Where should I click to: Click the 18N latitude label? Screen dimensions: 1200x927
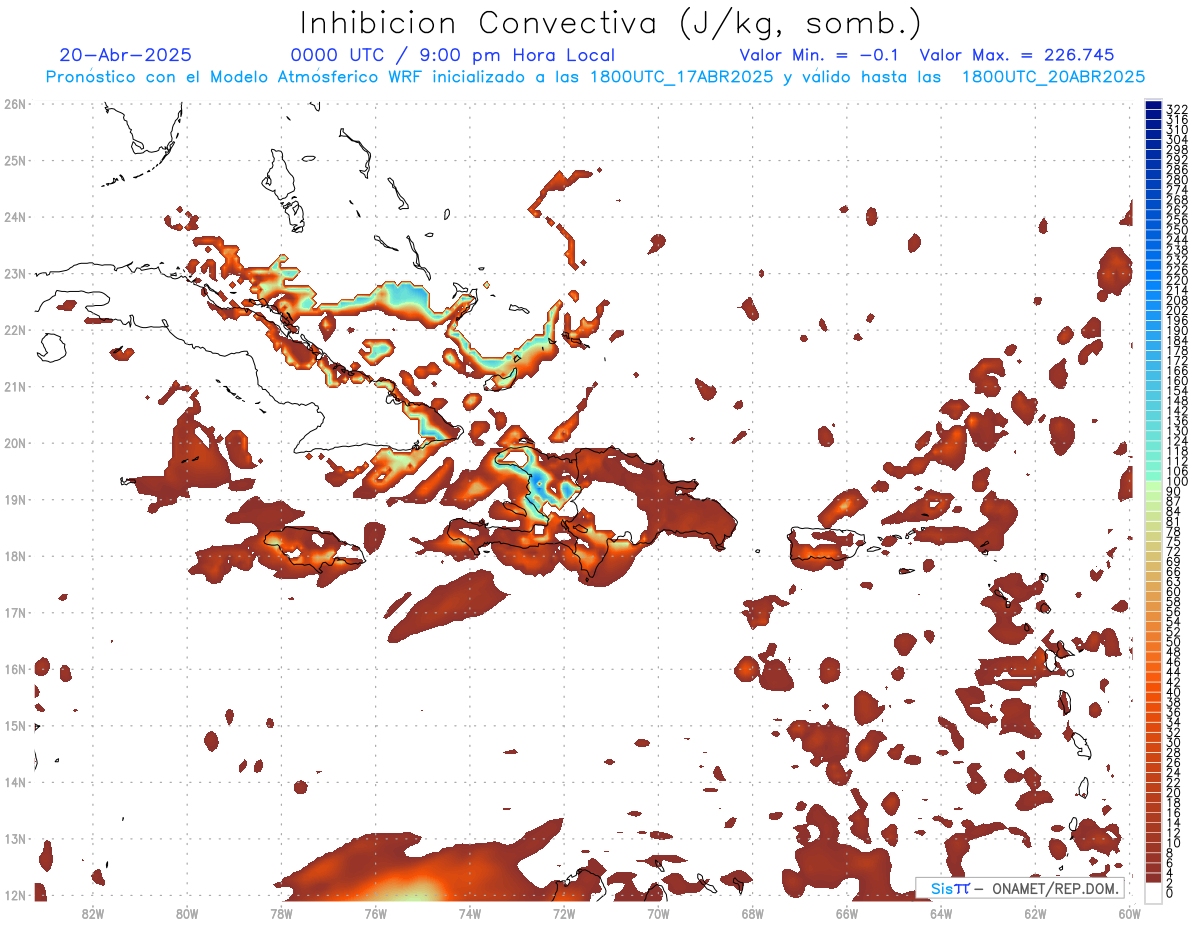tap(15, 555)
